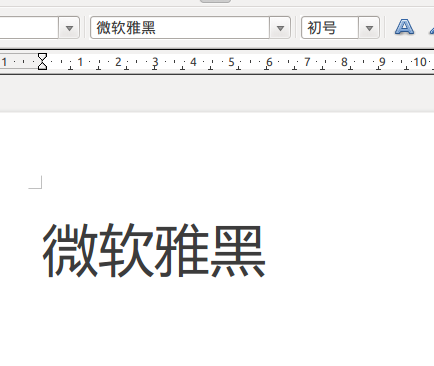The height and width of the screenshot is (366, 434).
Task: Expand the 初号 font size dropdown arrow
Action: (x=369, y=28)
